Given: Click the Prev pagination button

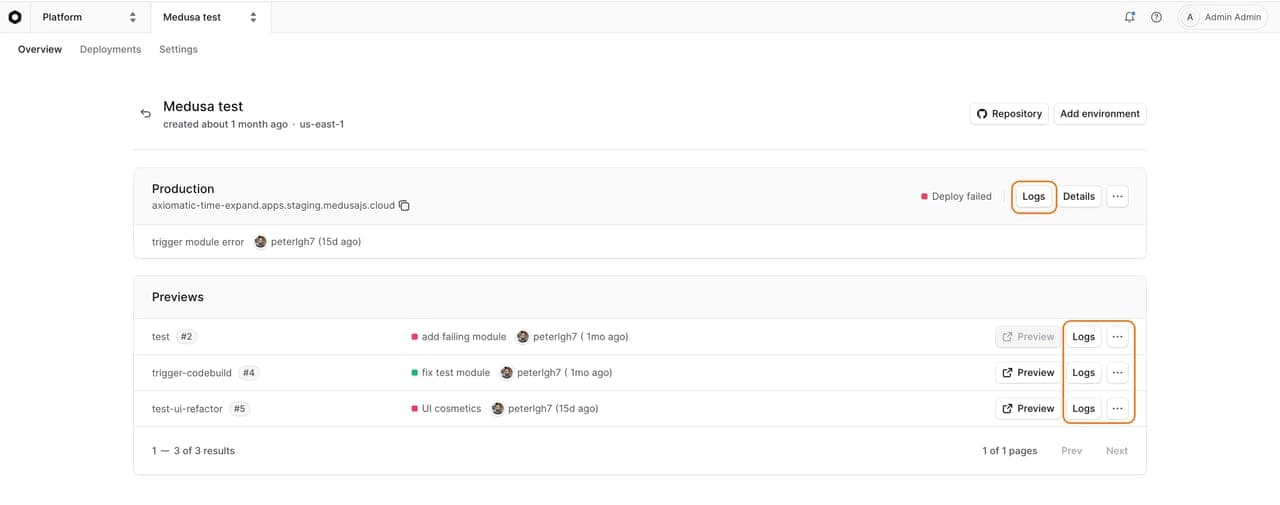Looking at the screenshot, I should [x=1072, y=451].
